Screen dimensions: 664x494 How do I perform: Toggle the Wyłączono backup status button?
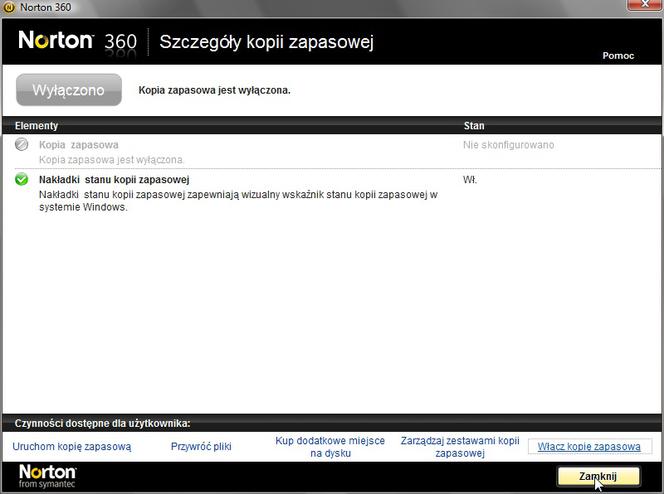coord(69,90)
